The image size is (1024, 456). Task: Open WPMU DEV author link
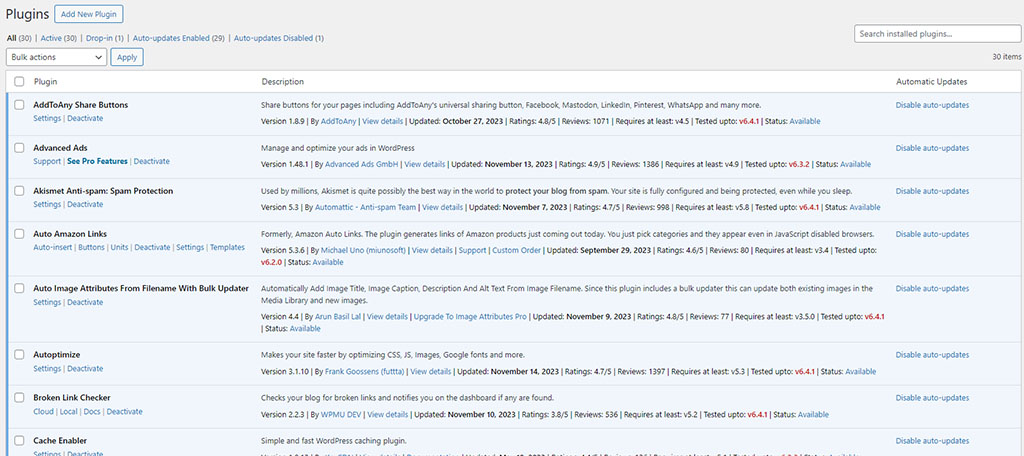tap(341, 414)
